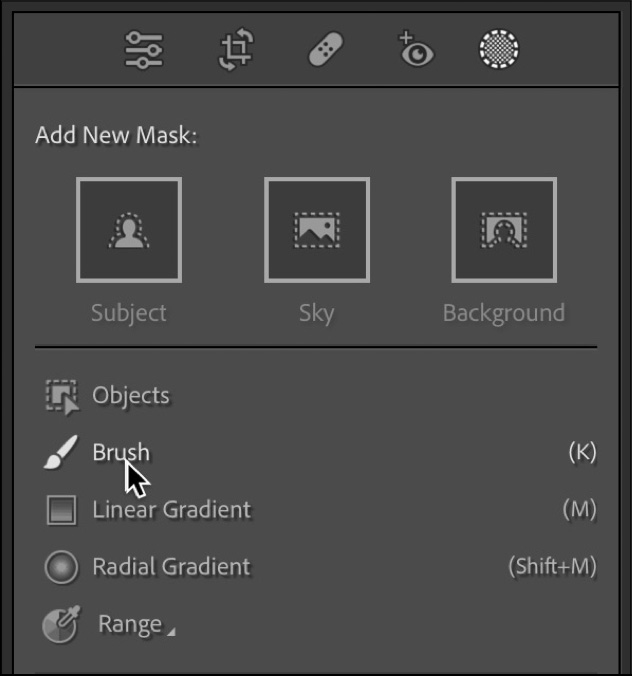Expand the Range submenu arrow

coord(171,632)
